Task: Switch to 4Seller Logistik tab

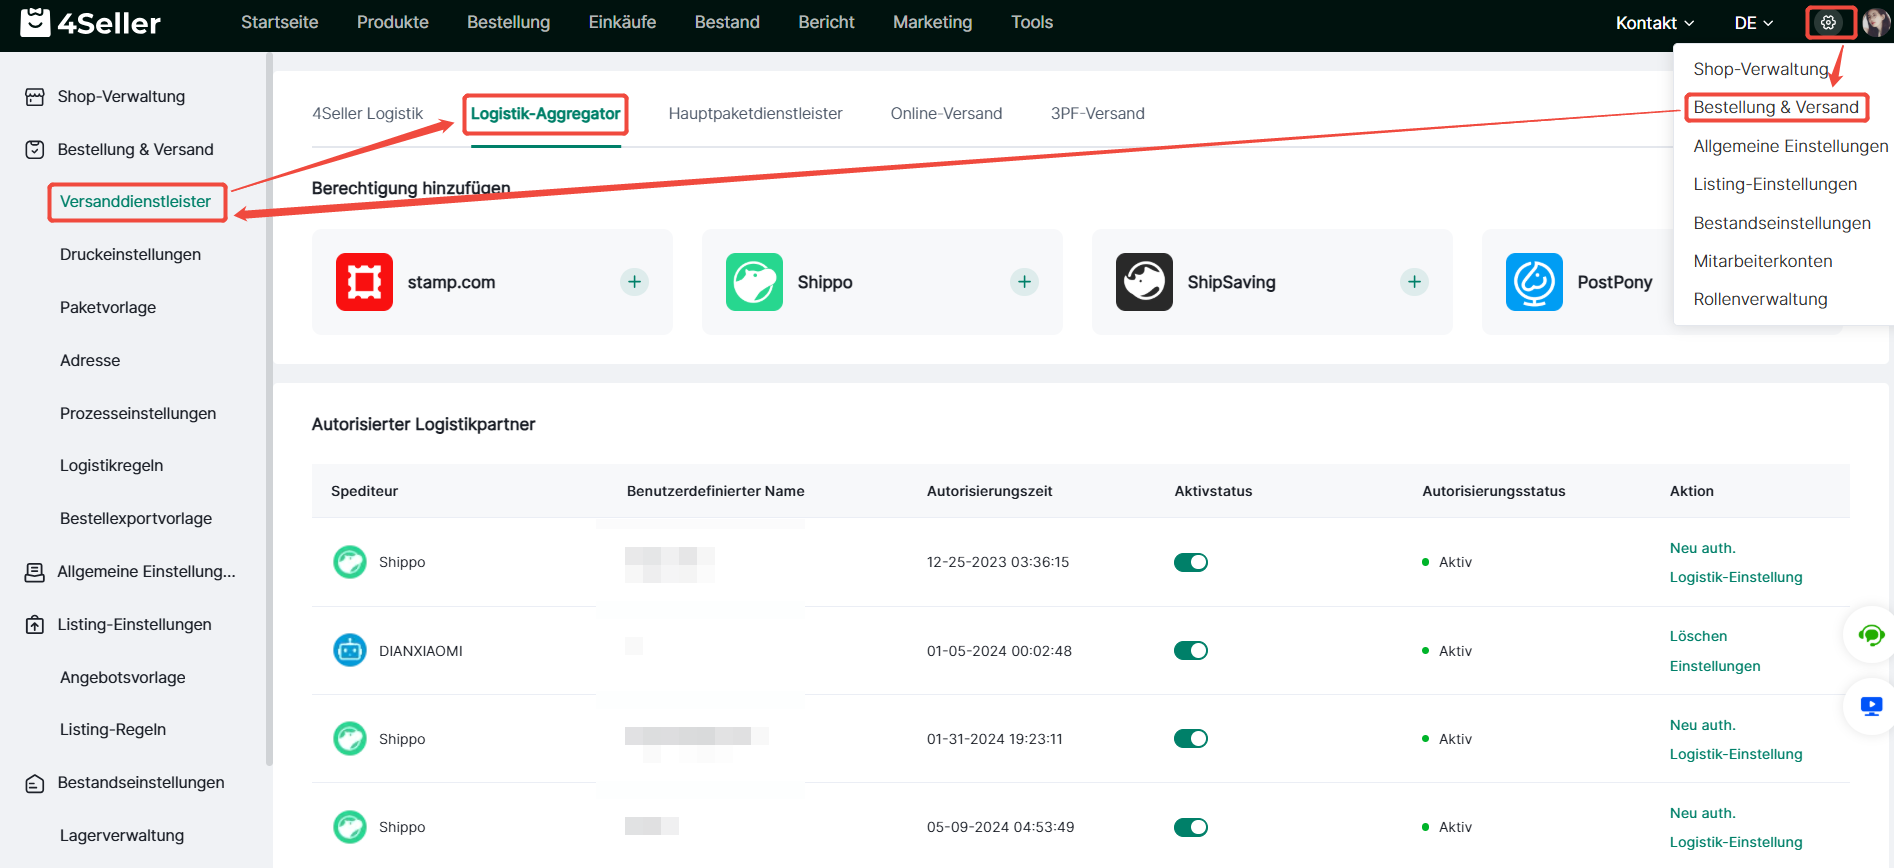Action: [x=368, y=114]
